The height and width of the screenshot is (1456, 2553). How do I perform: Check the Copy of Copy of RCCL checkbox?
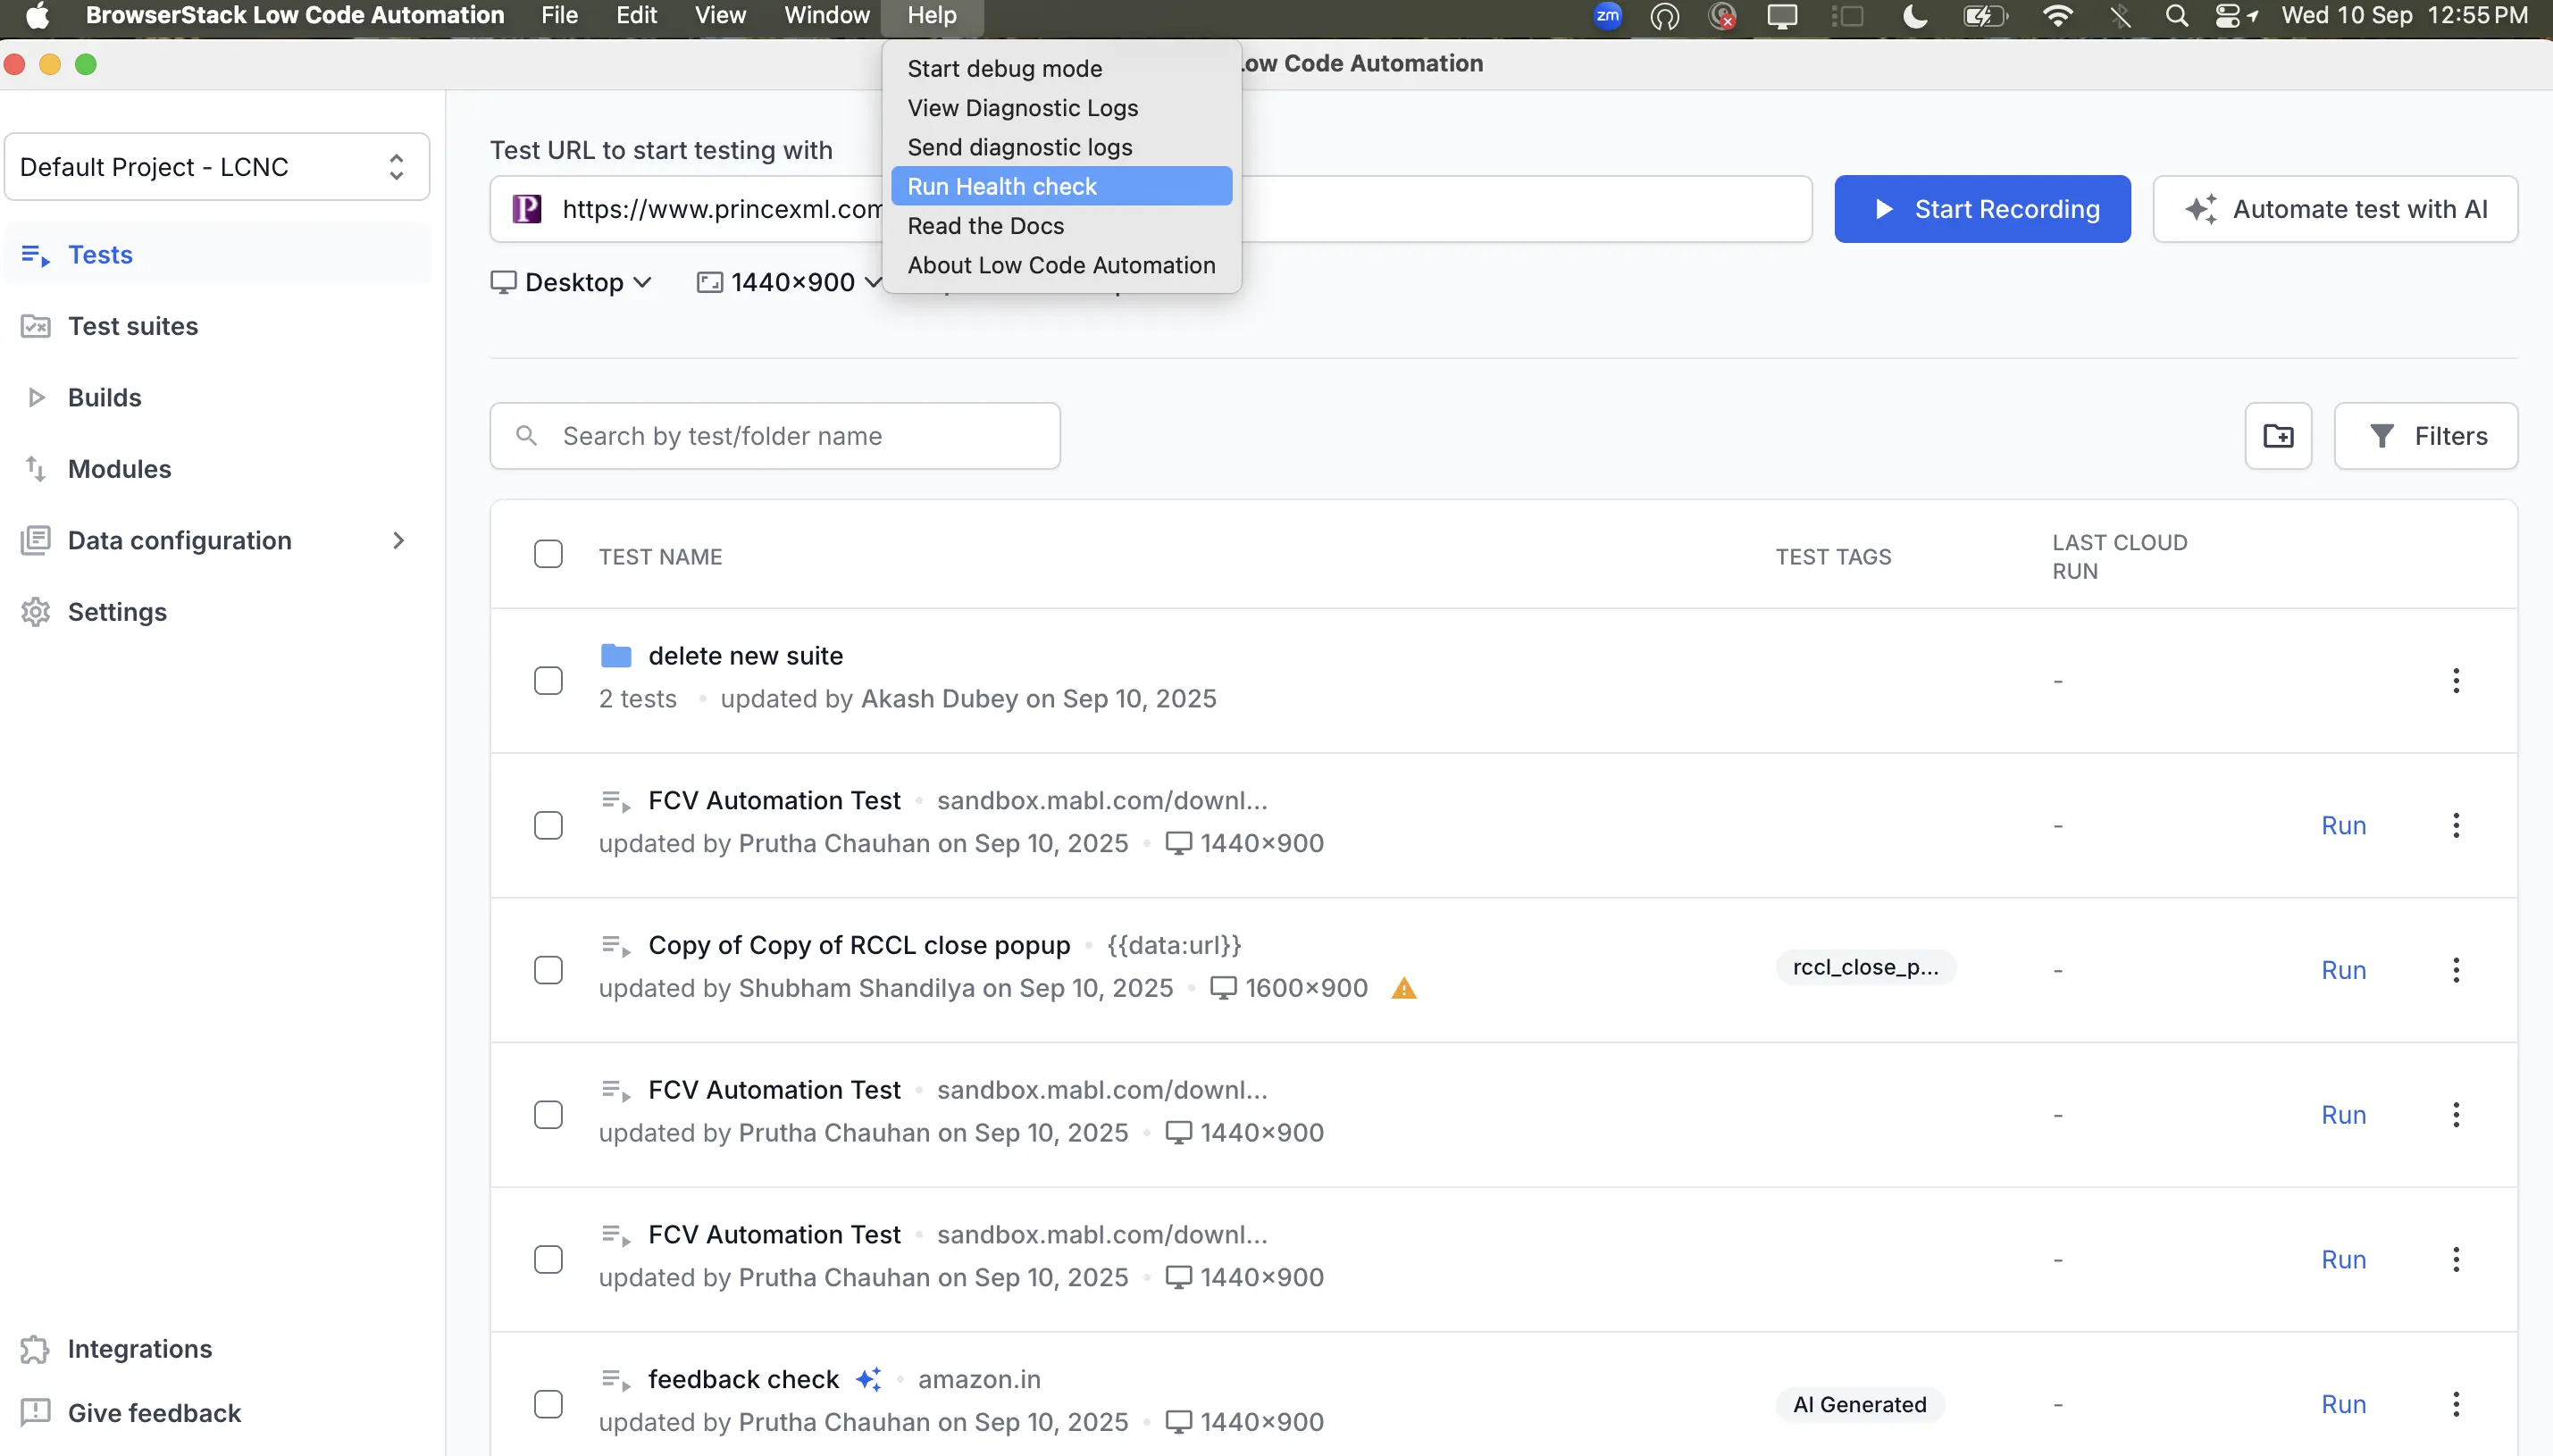coord(548,970)
